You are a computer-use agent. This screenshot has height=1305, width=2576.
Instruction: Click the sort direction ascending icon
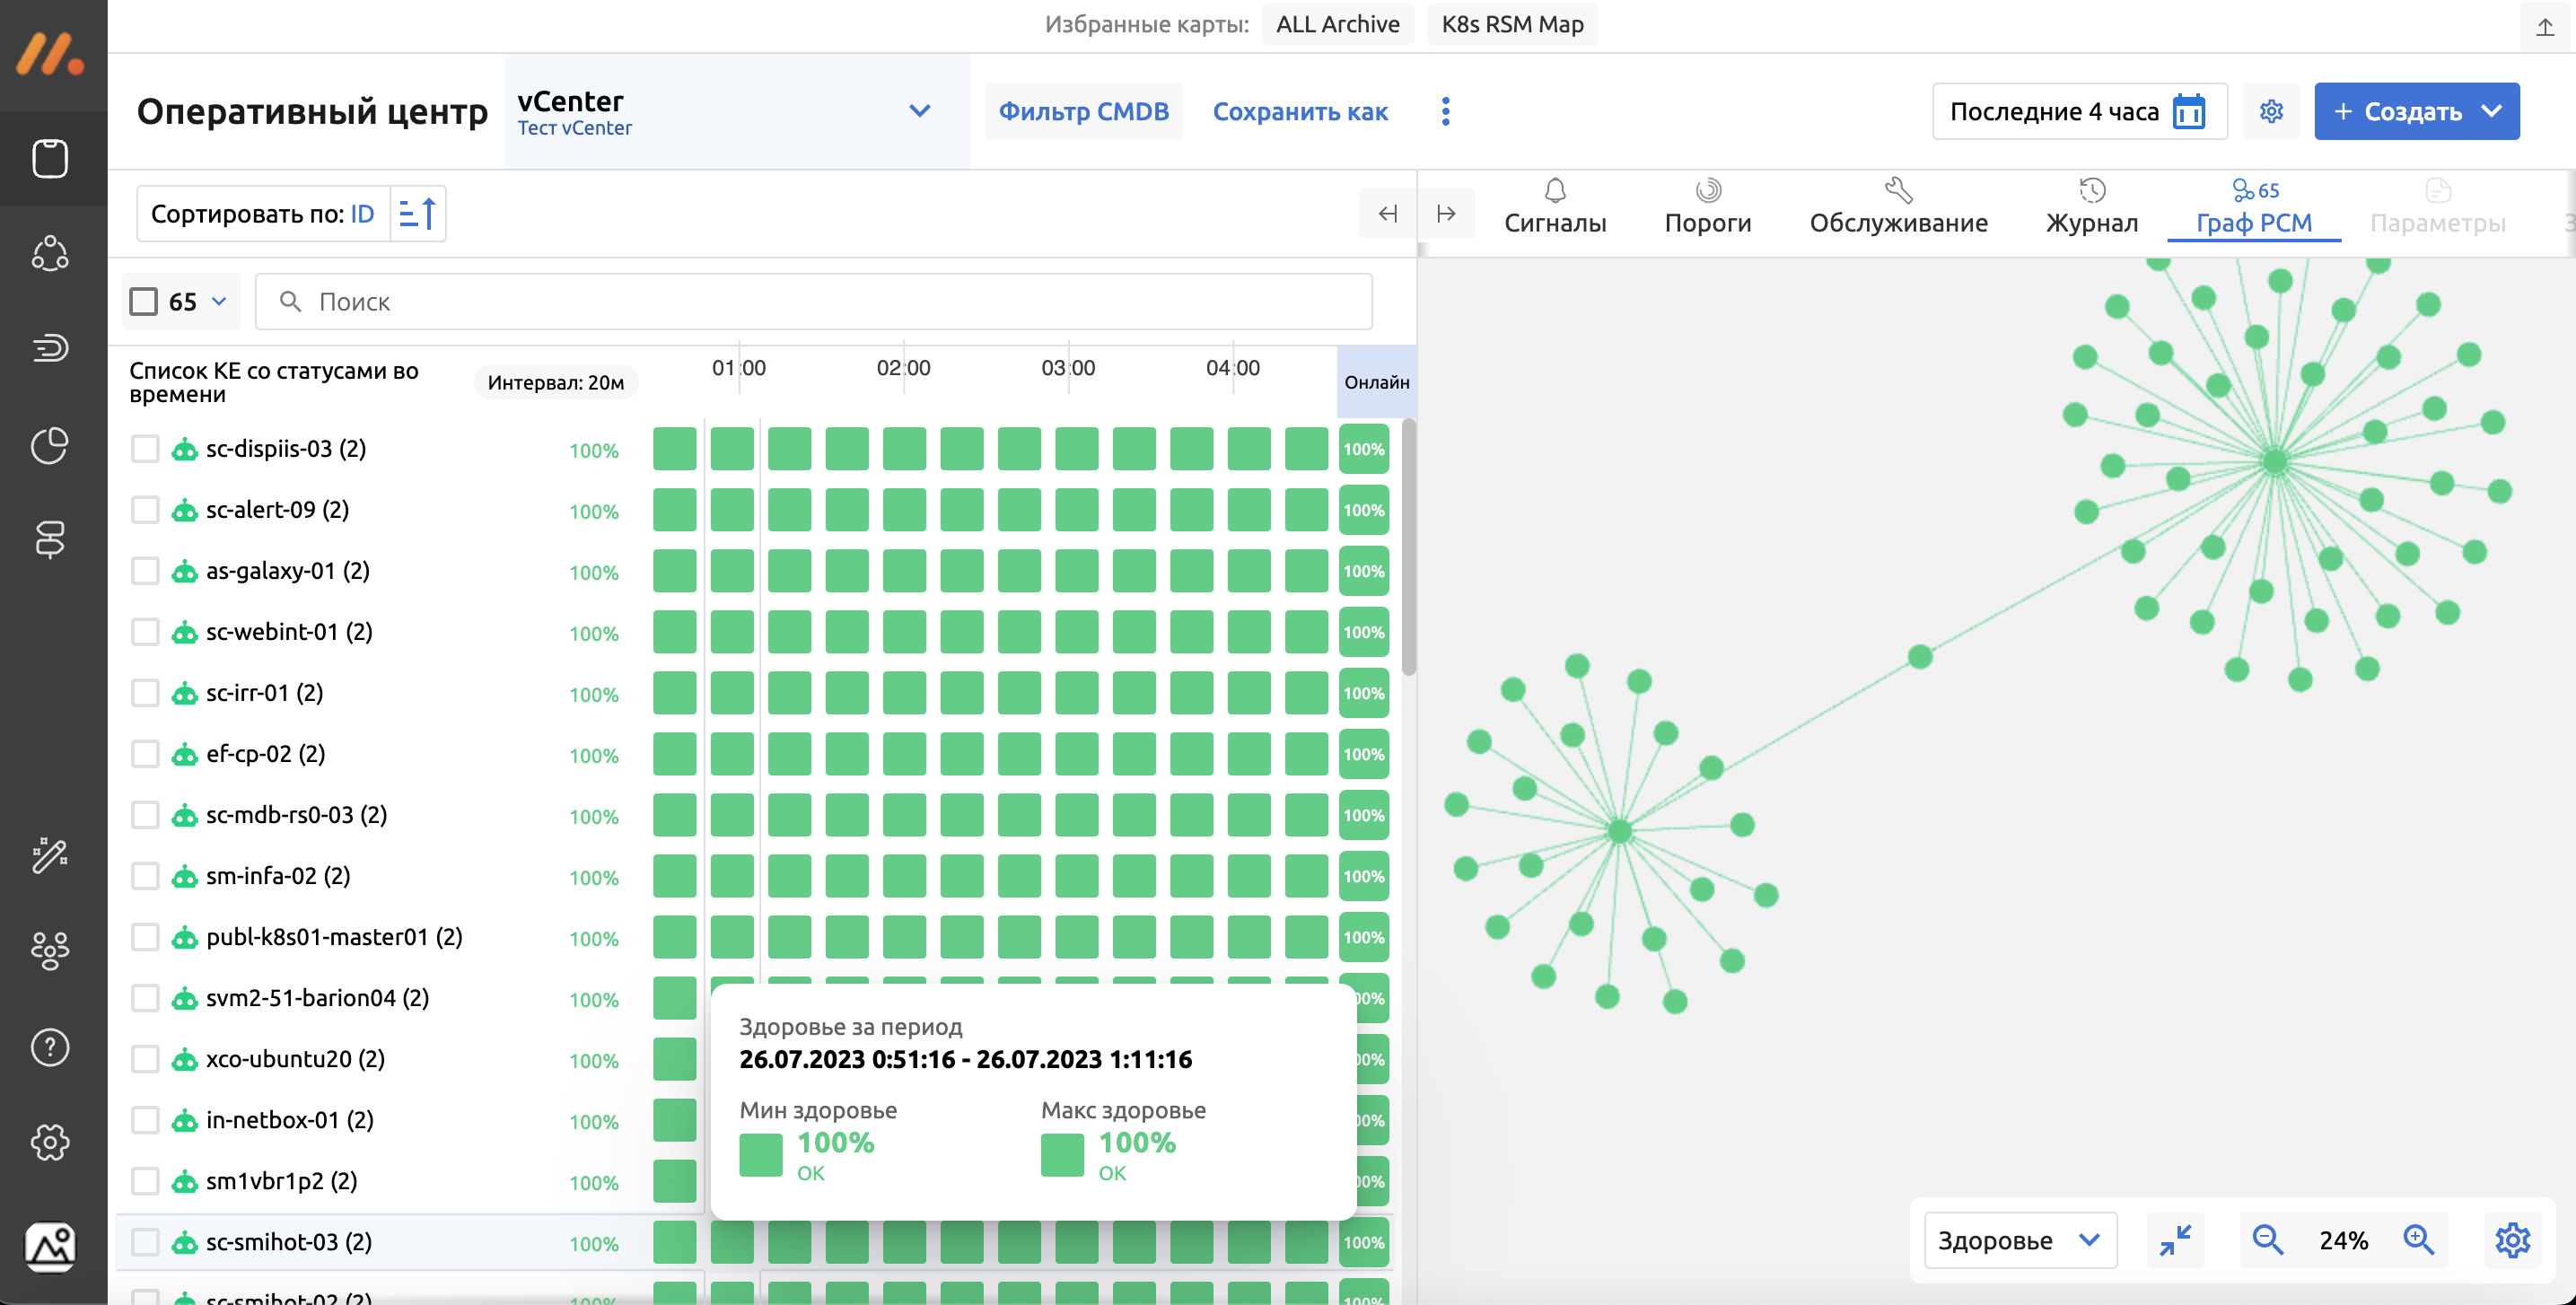(417, 213)
